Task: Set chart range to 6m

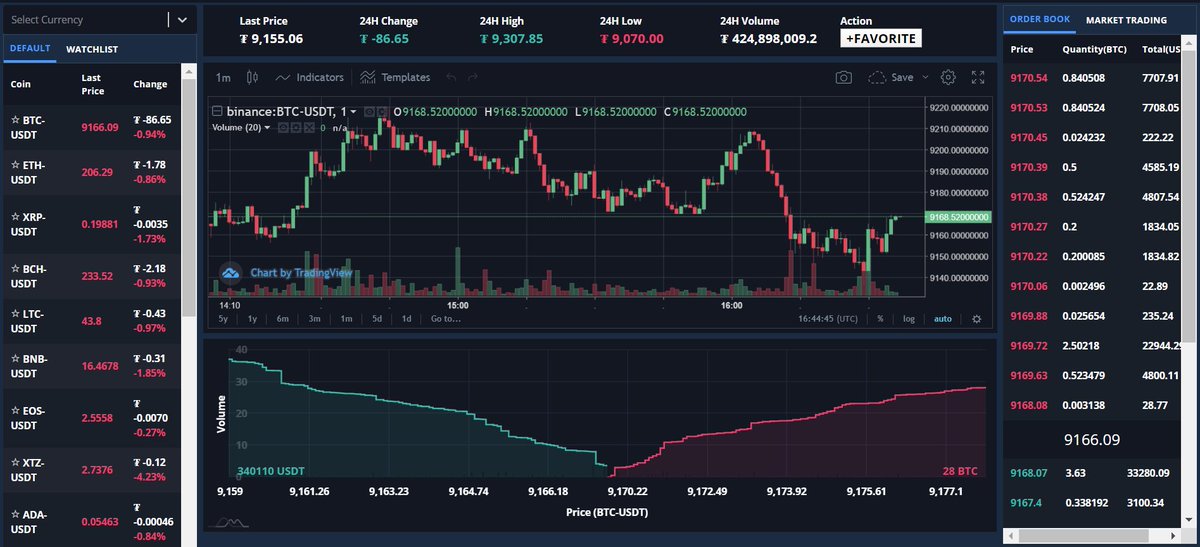Action: pos(283,319)
